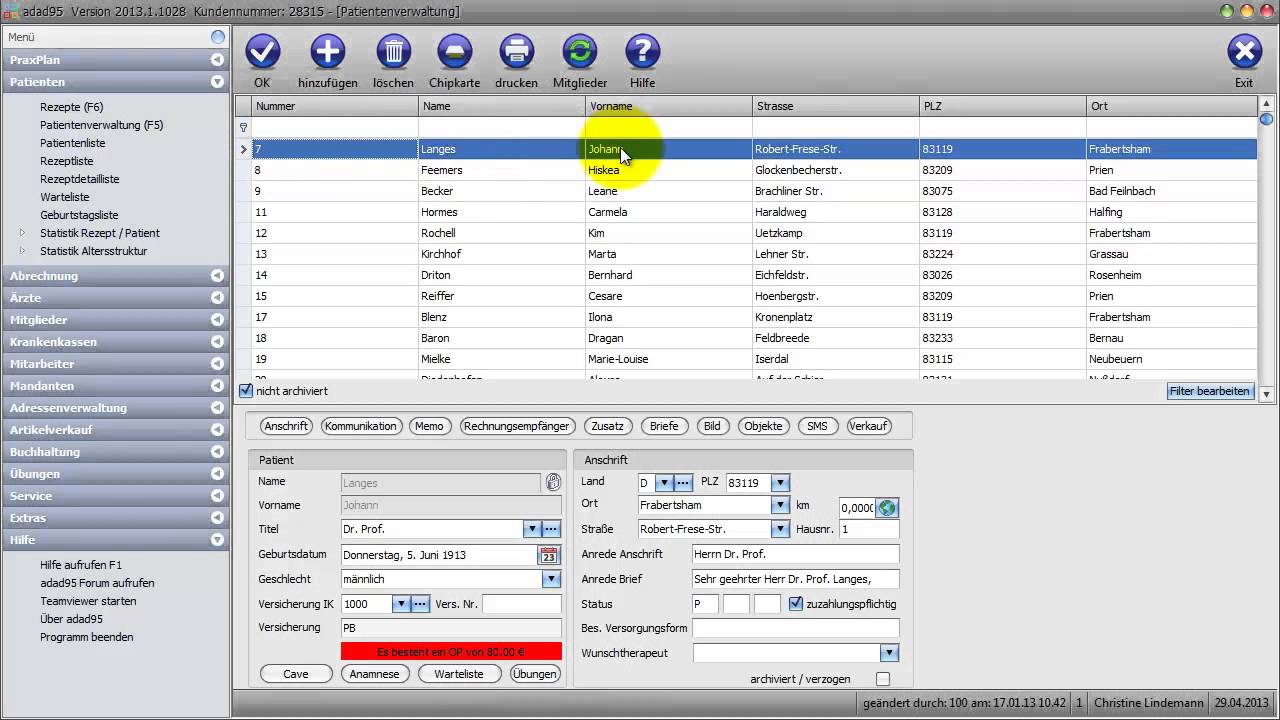Click the Filter bearbeiten button

click(x=1210, y=391)
